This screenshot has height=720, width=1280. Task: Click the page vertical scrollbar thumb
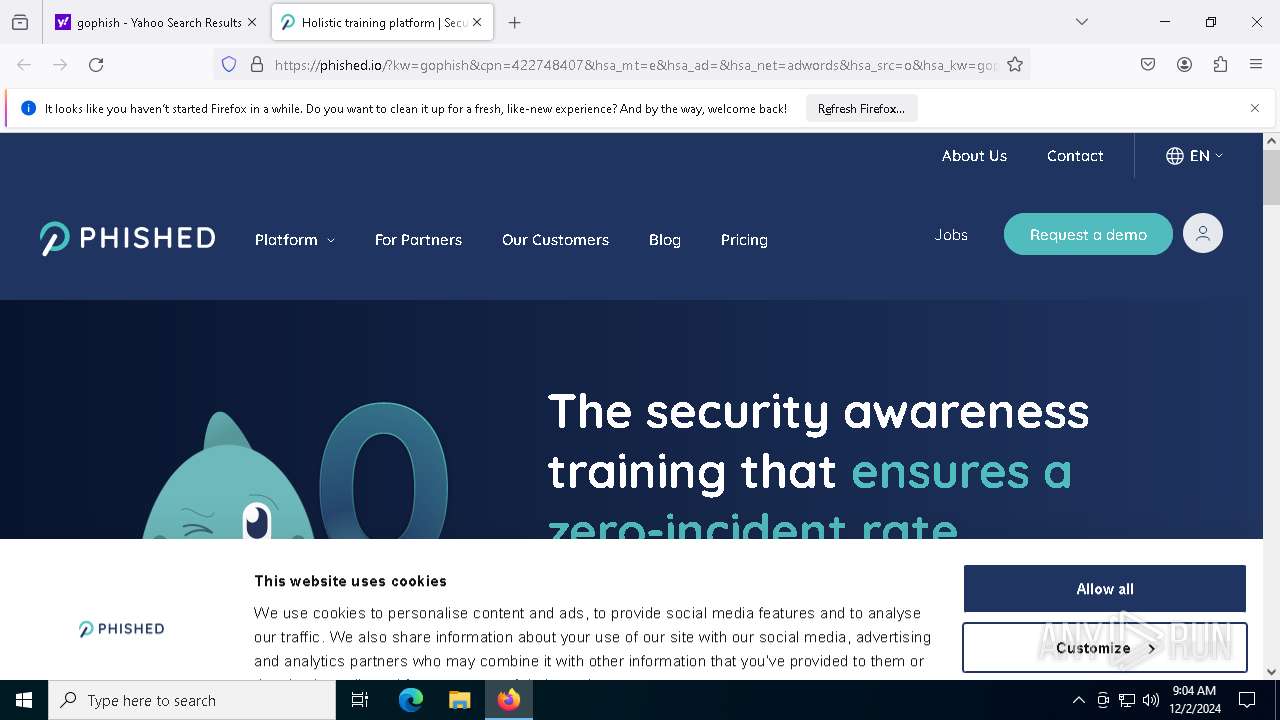pyautogui.click(x=1272, y=177)
